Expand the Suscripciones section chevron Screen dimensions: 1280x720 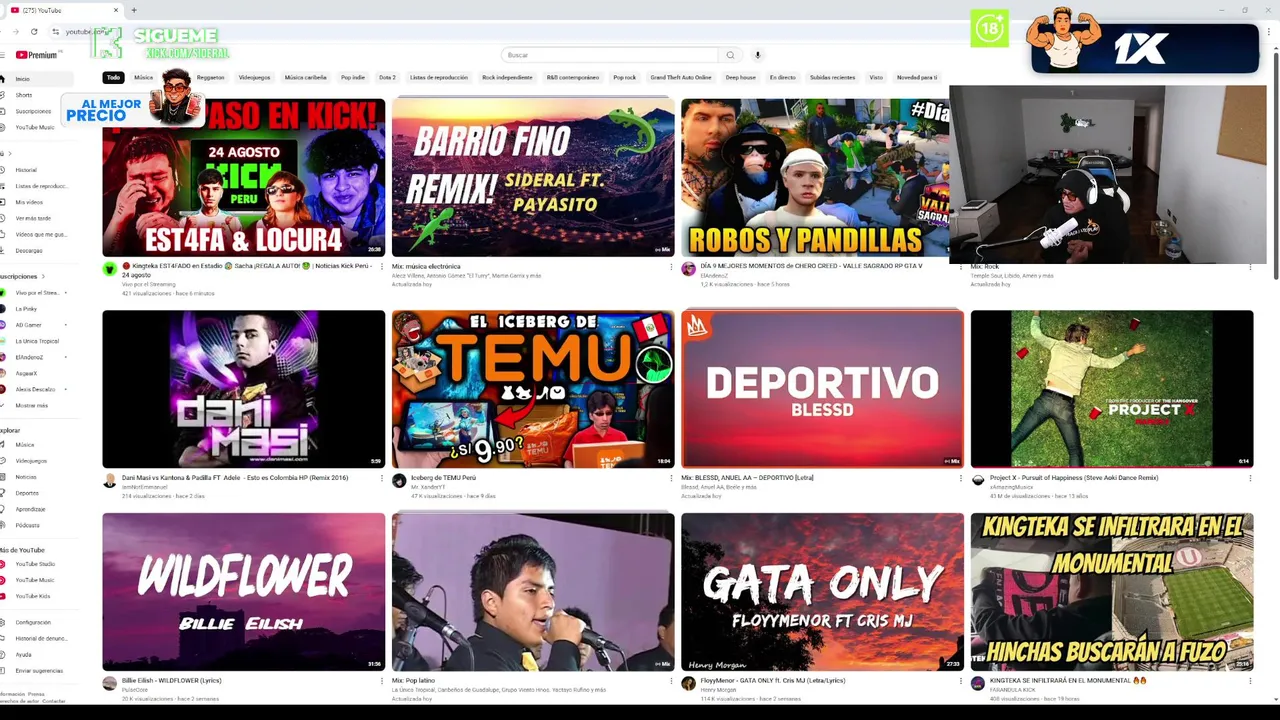point(43,276)
